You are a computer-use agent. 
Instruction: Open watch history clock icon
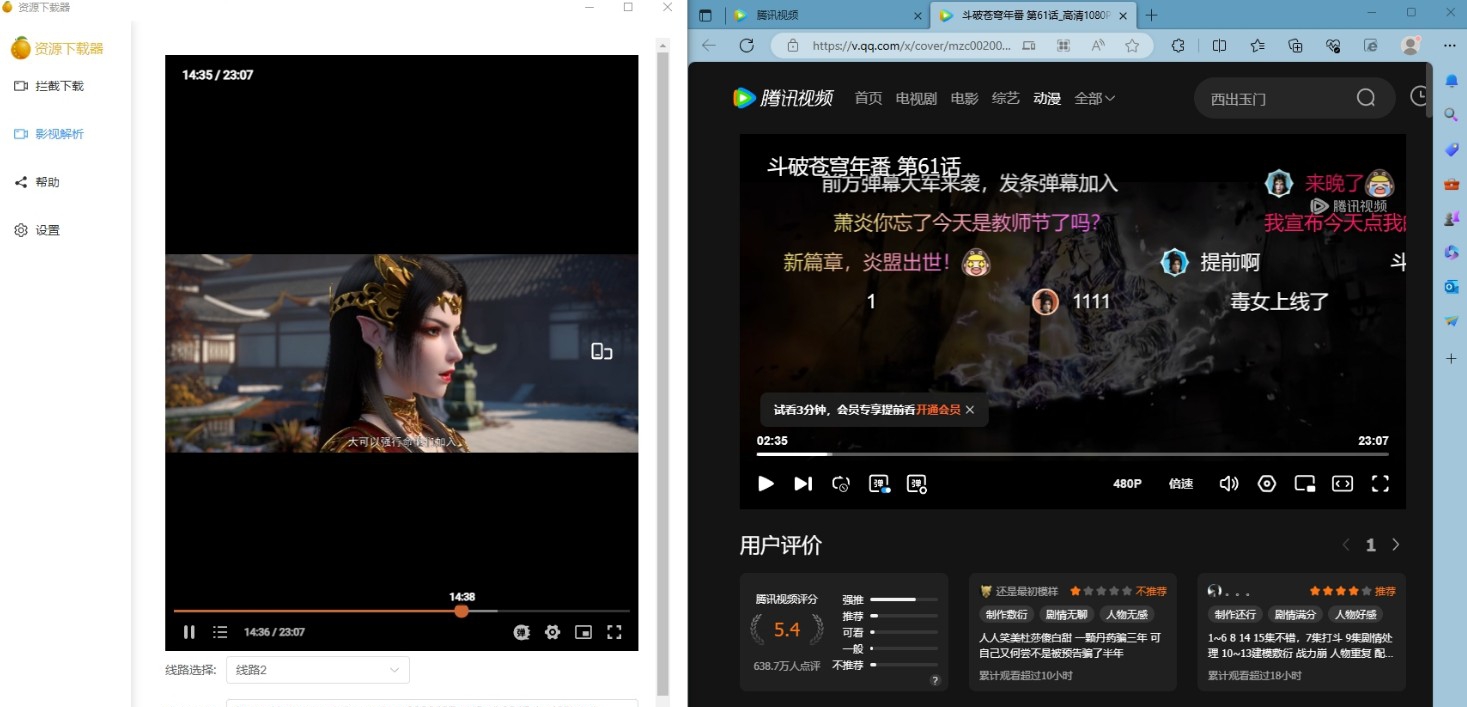click(1419, 96)
